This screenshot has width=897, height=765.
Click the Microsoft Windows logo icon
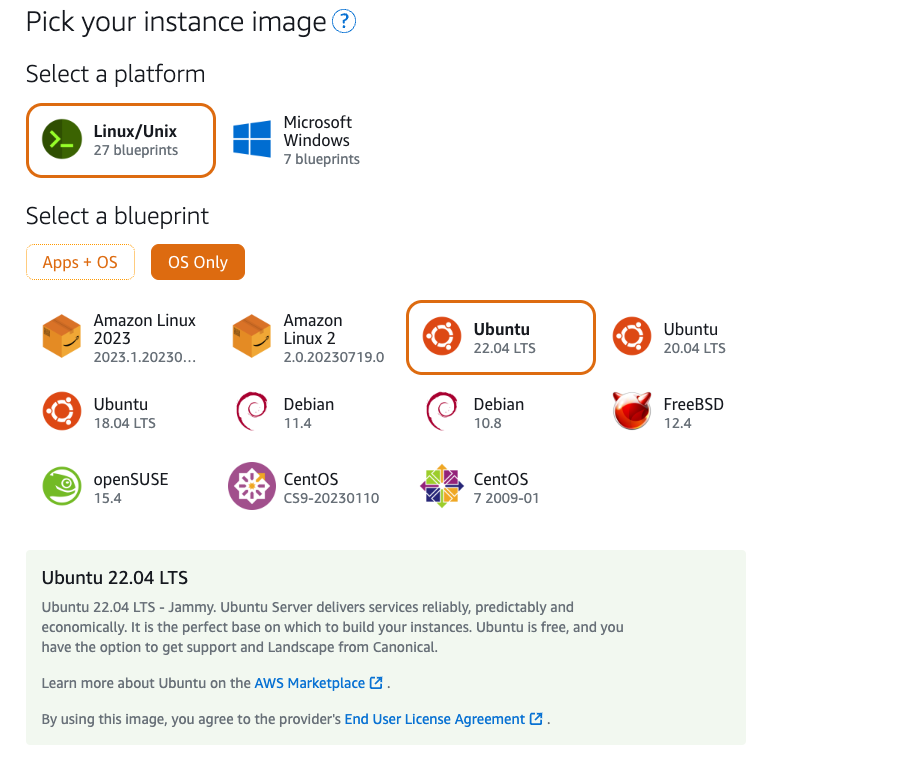[x=252, y=140]
